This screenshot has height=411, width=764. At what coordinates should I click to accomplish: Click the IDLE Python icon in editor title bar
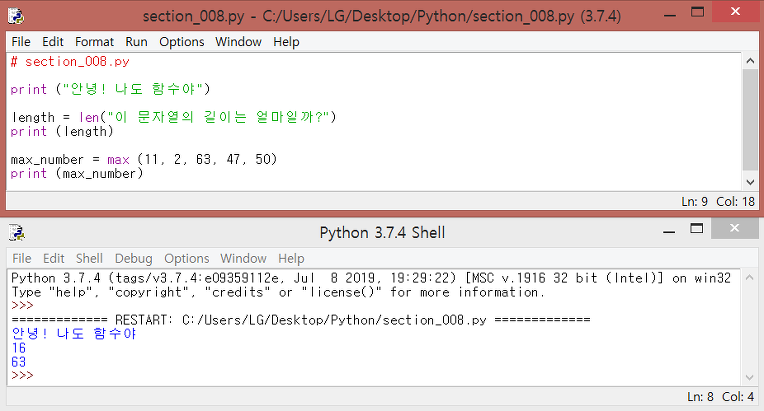click(16, 16)
